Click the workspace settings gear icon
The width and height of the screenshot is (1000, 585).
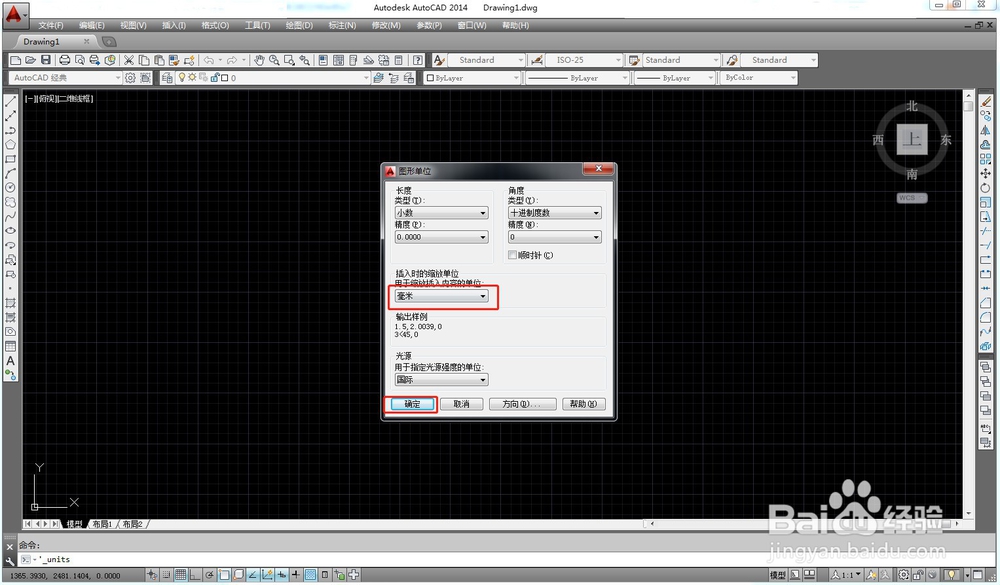point(130,78)
